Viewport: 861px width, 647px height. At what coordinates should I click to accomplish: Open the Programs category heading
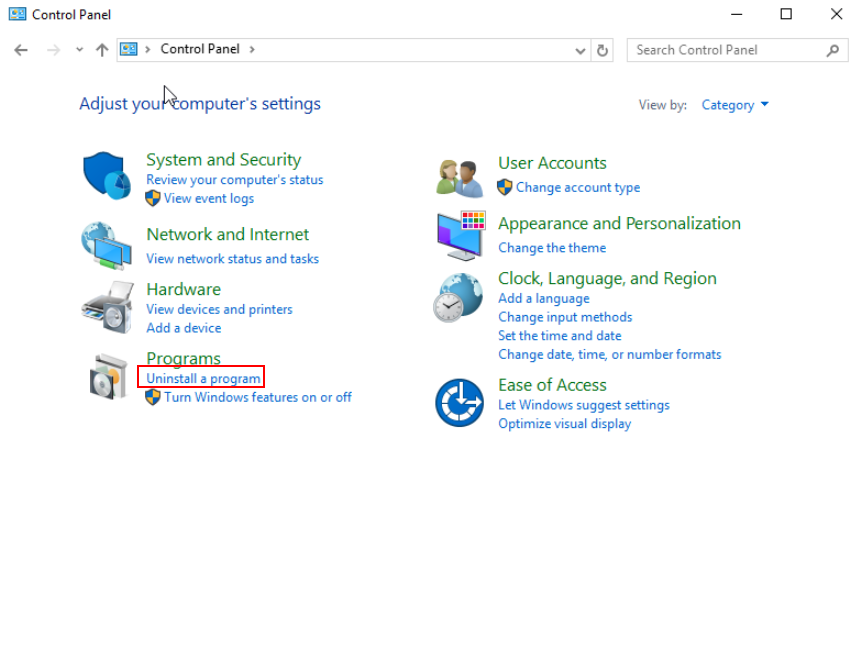183,358
